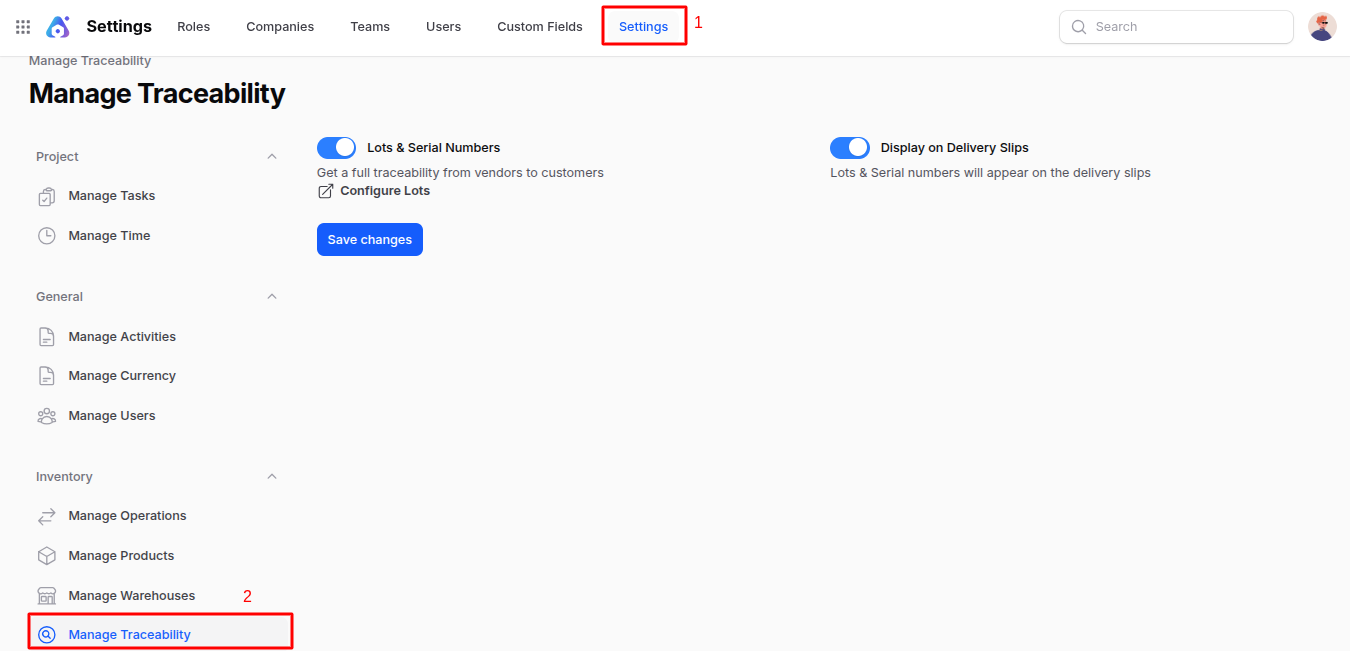
Task: Click the Manage Tasks clipboard icon
Action: tap(46, 197)
